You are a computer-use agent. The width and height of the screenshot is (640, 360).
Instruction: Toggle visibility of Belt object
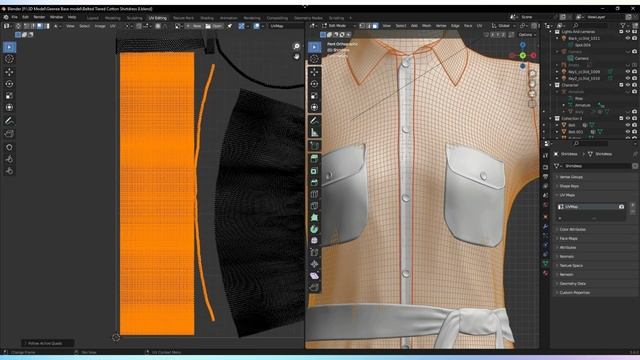click(x=628, y=125)
